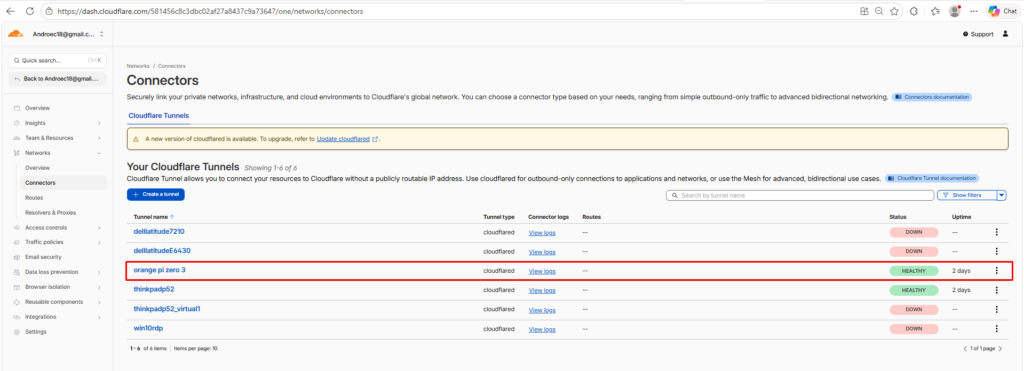Viewport: 1024px width, 371px height.
Task: Click the browser refresh icon
Action: (x=30, y=11)
